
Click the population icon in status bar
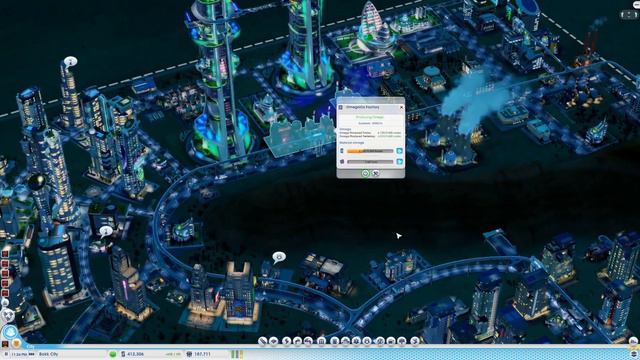[188, 354]
